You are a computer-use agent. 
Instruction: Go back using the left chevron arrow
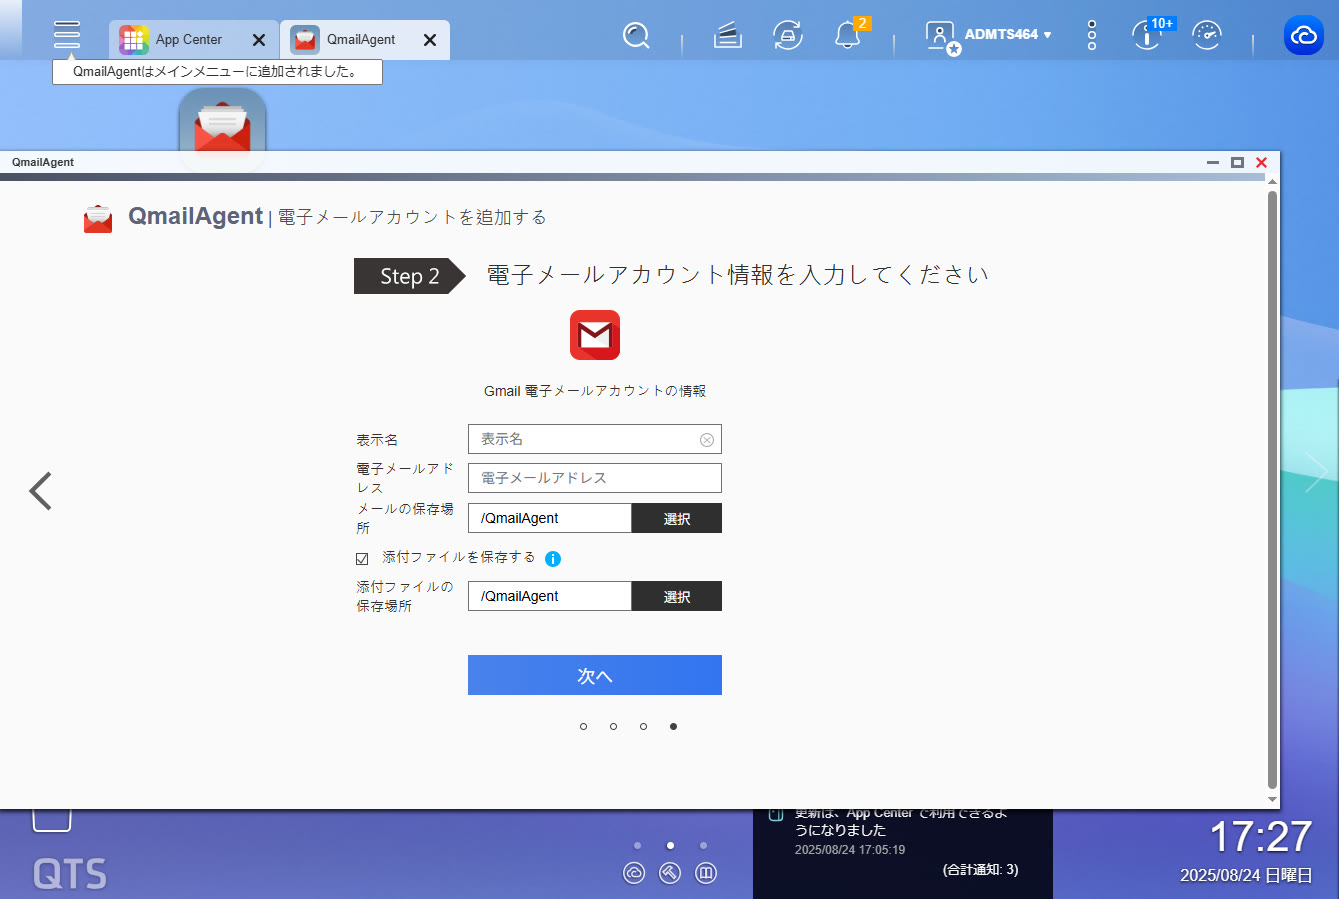coord(41,491)
